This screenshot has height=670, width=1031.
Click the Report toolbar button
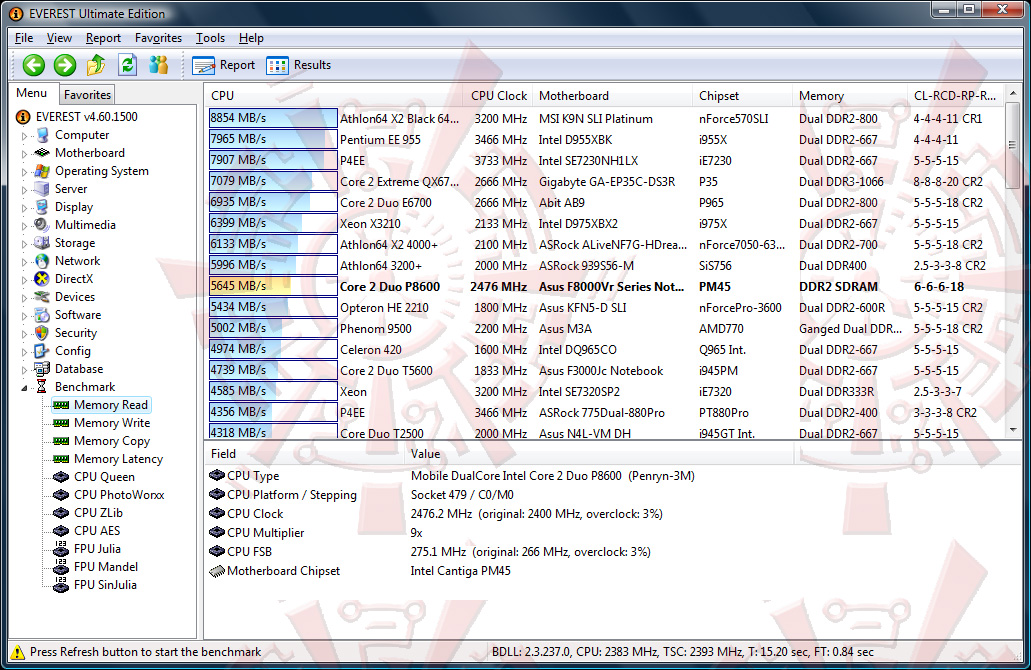coord(224,65)
